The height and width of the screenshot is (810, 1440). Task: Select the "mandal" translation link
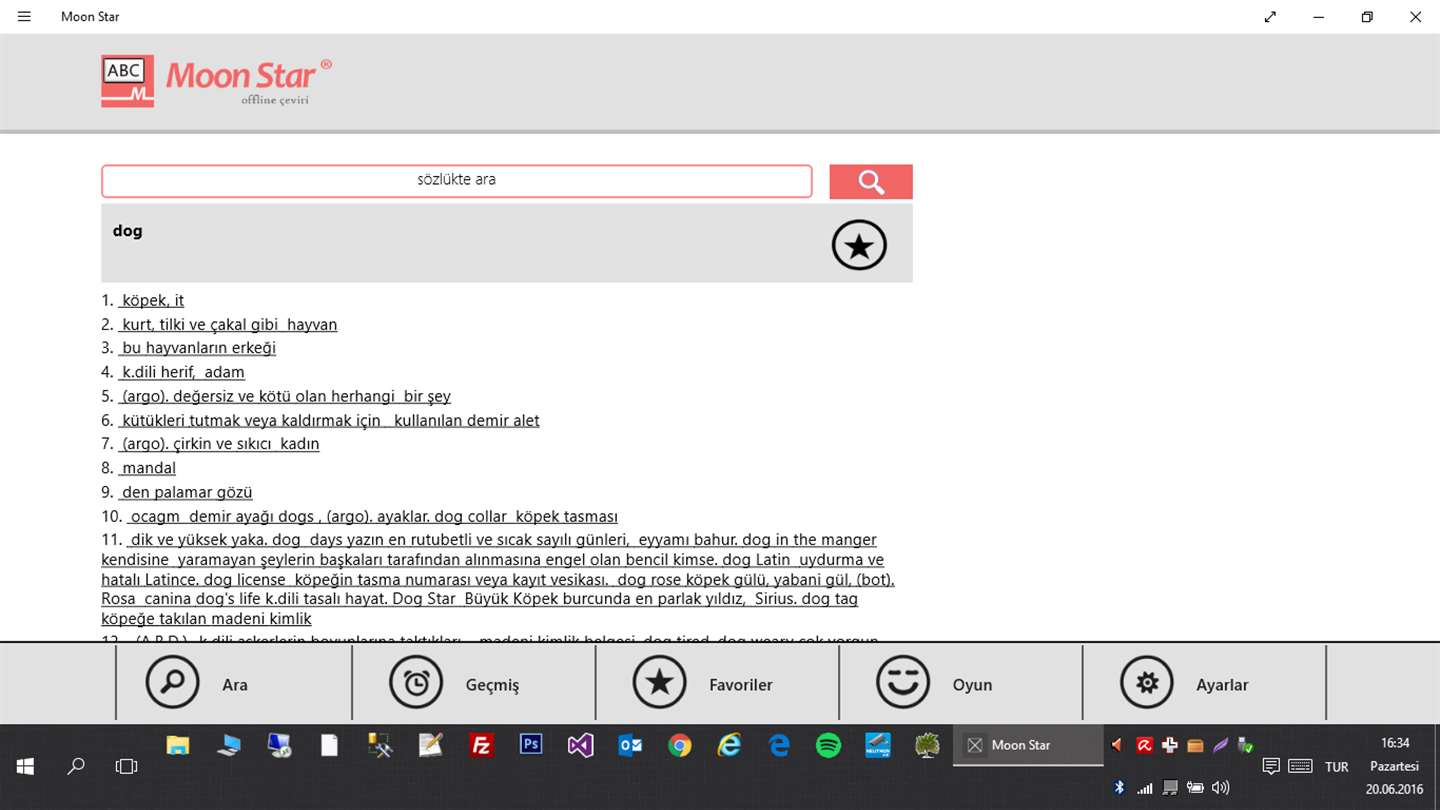pyautogui.click(x=148, y=468)
